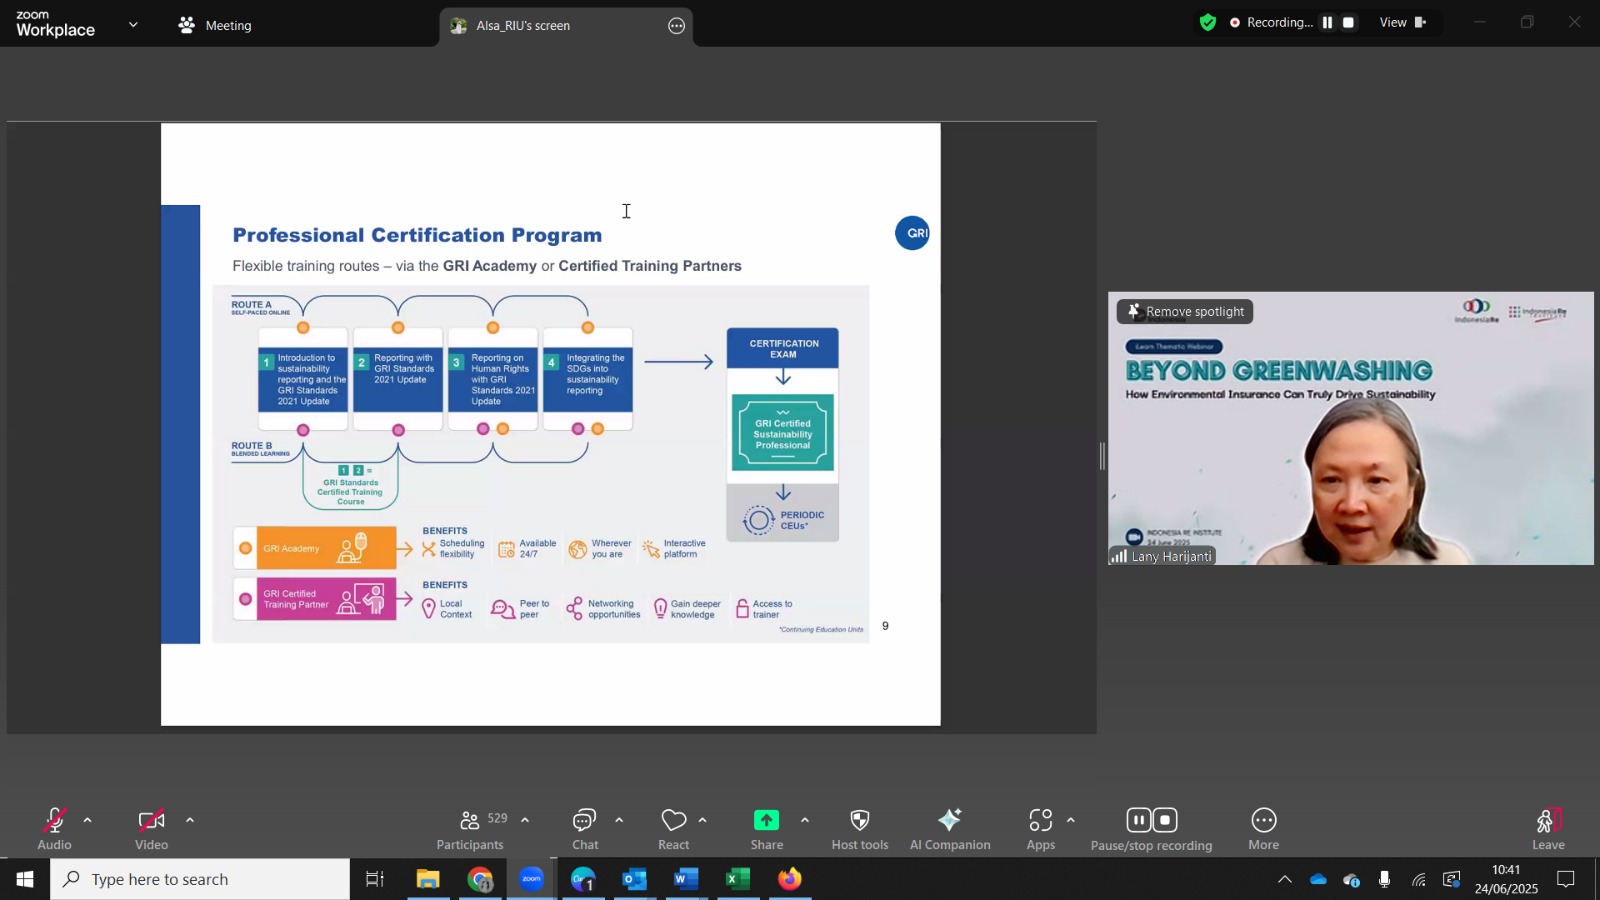Open the Zoom Workplace dropdown chevron

point(133,25)
